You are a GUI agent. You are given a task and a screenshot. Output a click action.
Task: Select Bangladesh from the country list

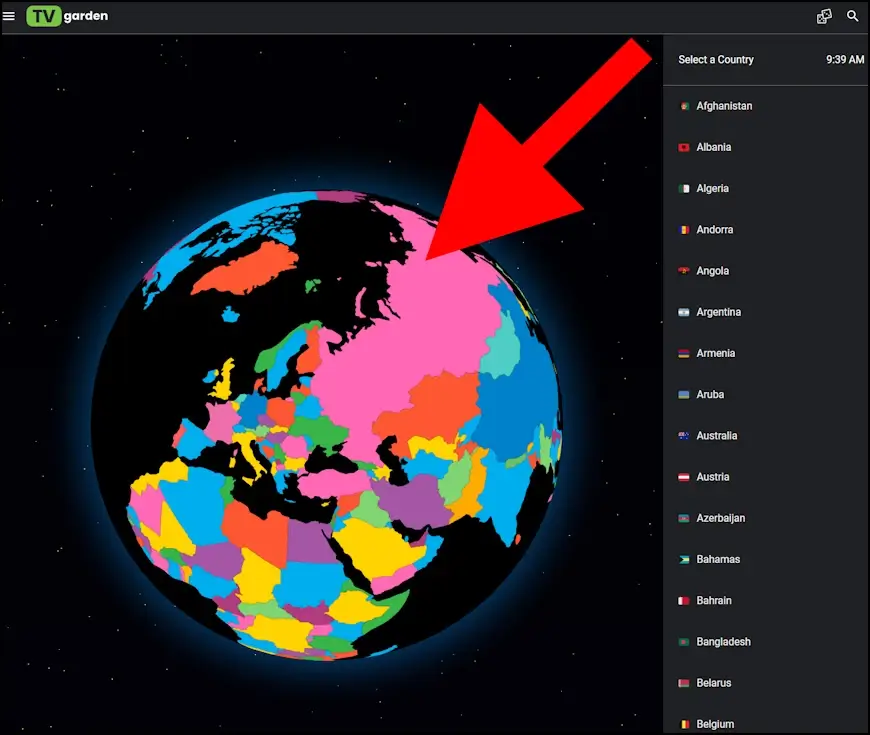[x=723, y=642]
